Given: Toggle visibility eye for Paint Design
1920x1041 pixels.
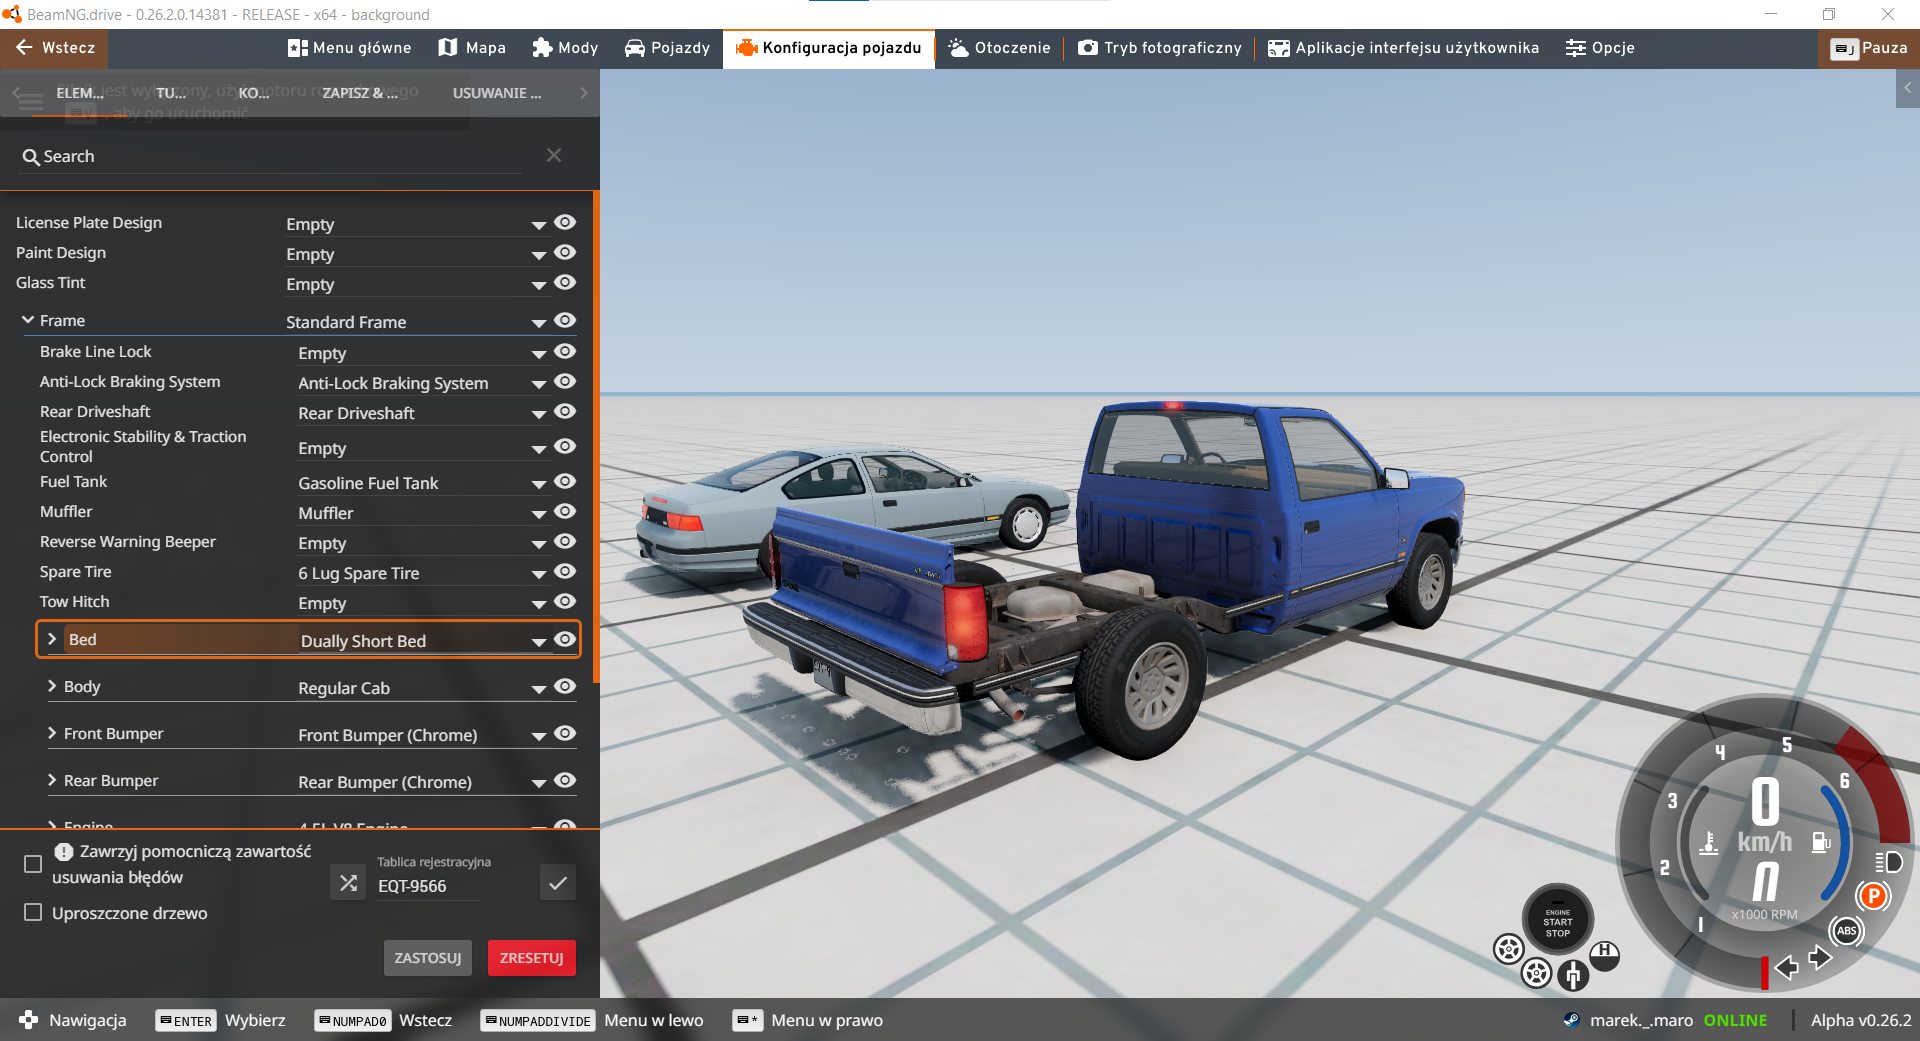Looking at the screenshot, I should pyautogui.click(x=565, y=252).
